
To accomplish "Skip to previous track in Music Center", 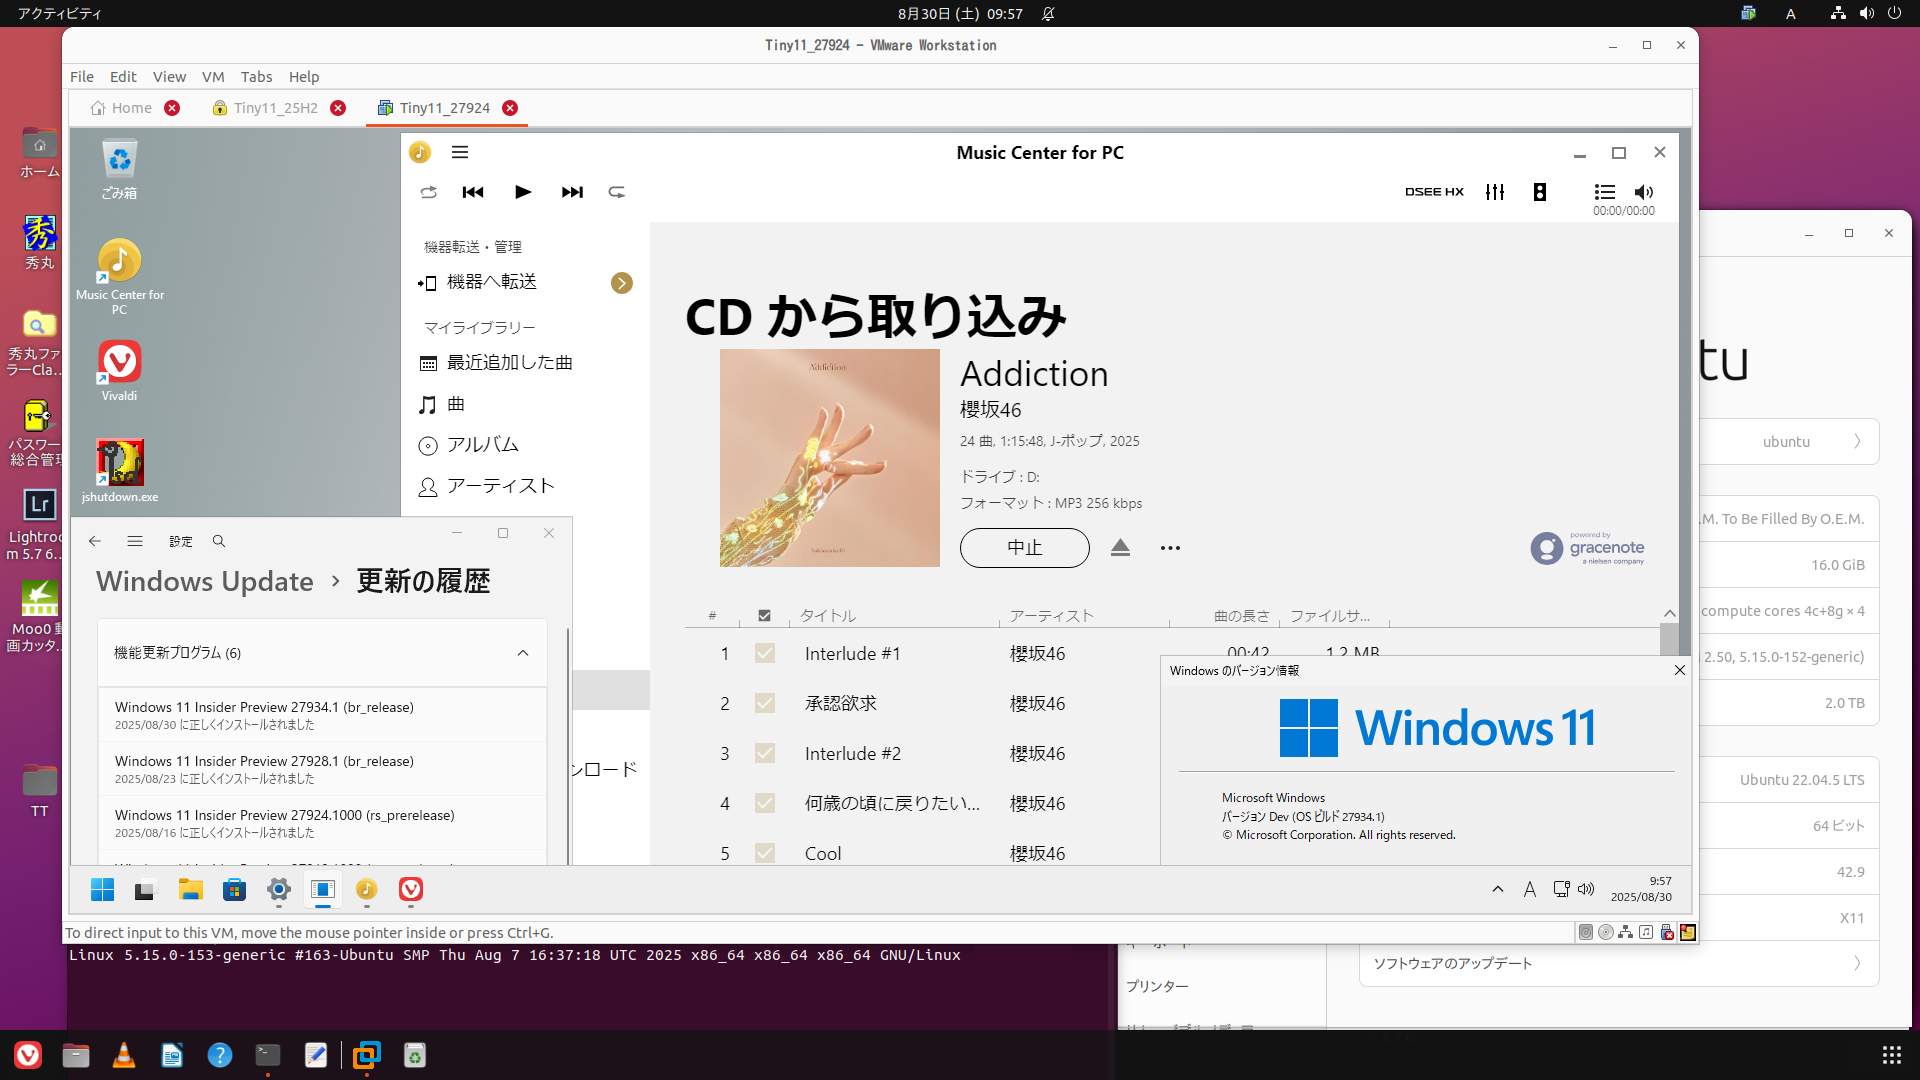I will [473, 192].
